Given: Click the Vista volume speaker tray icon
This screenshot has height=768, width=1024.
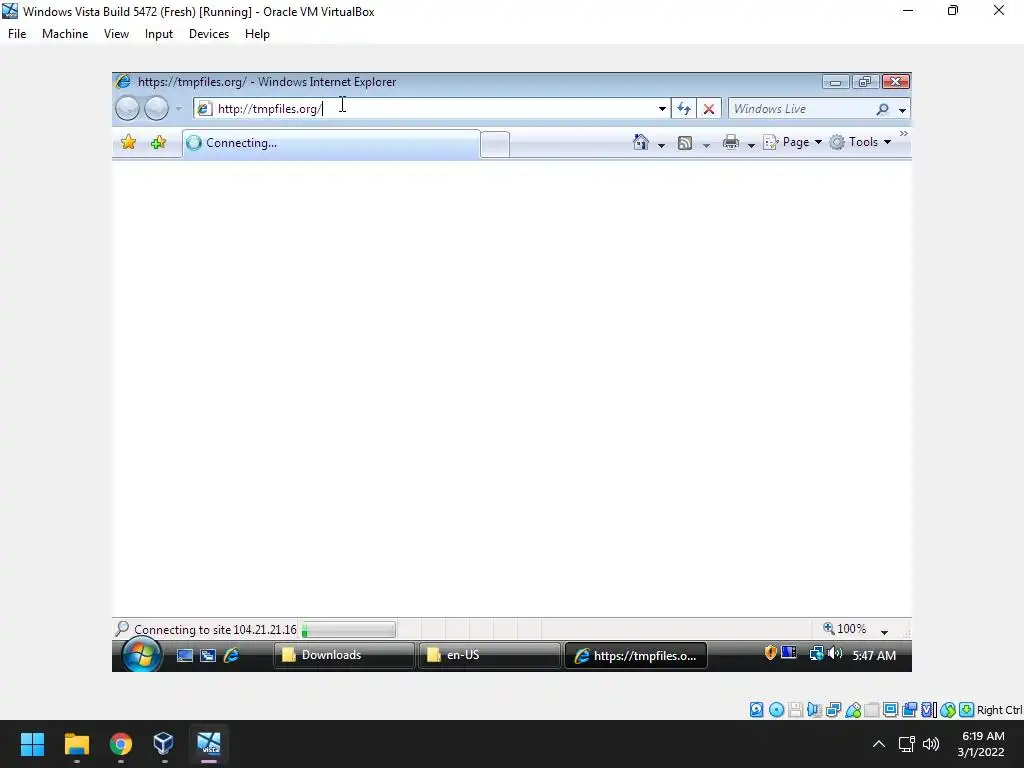Looking at the screenshot, I should 835,653.
